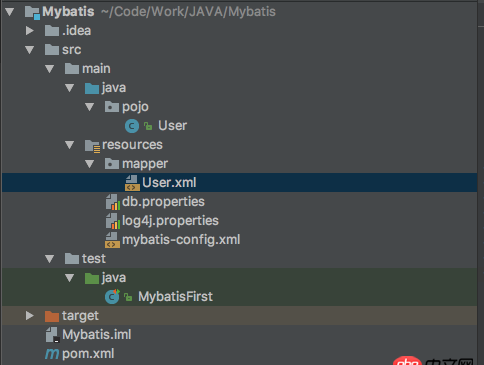Select the Mybatis project root label
The height and width of the screenshot is (365, 484).
click(x=68, y=12)
